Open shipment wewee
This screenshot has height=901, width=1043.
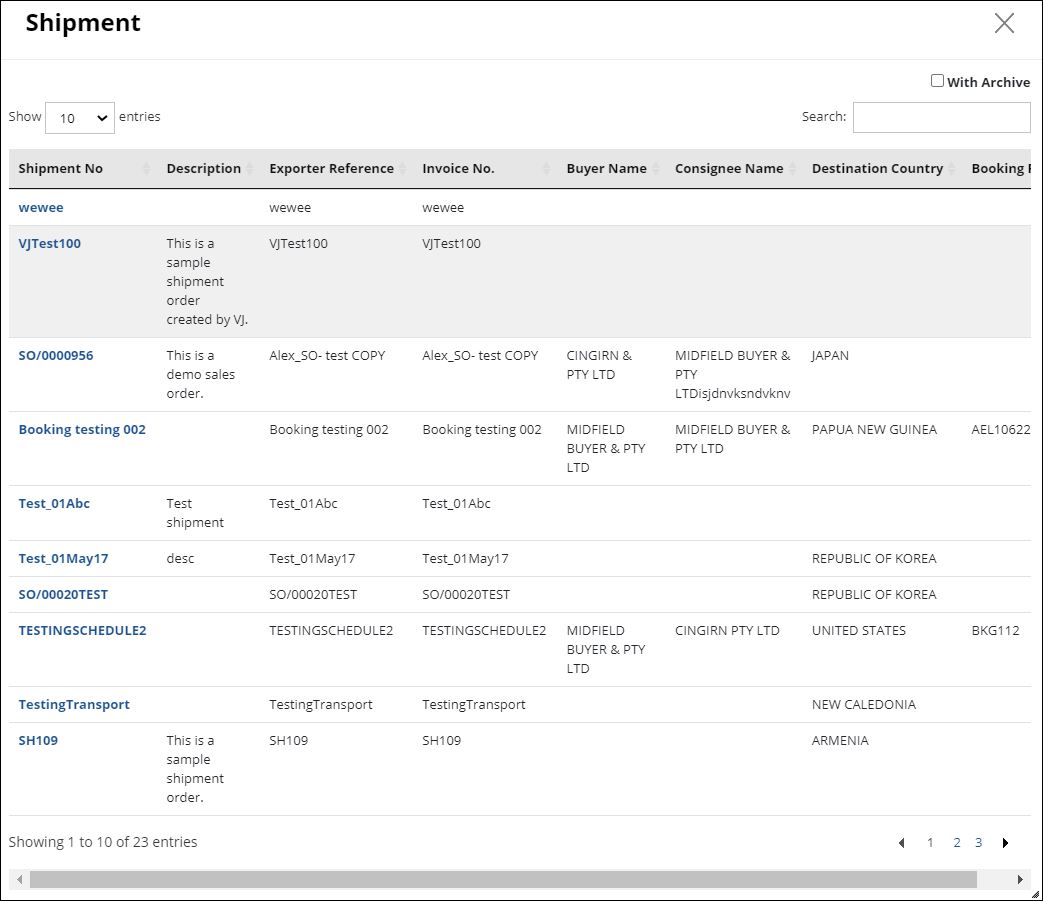[41, 207]
